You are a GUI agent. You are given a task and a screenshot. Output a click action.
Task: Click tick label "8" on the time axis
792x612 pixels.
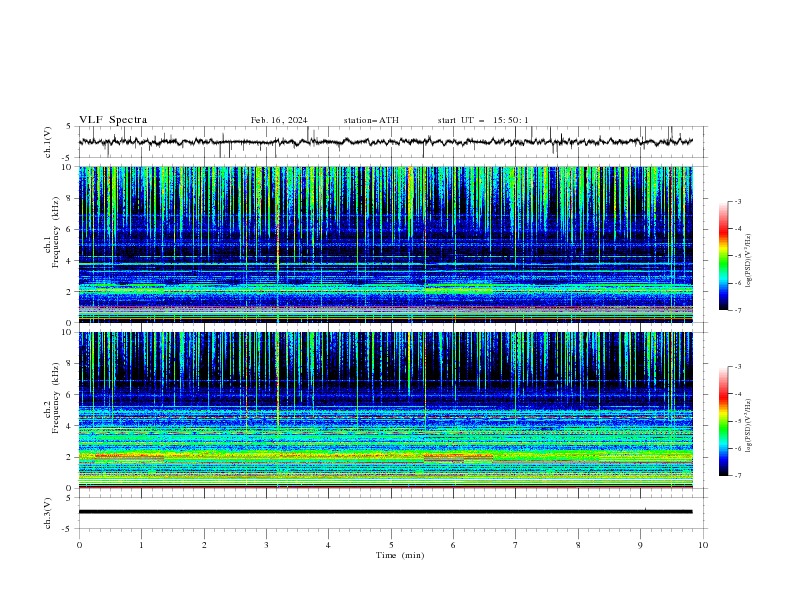click(578, 545)
